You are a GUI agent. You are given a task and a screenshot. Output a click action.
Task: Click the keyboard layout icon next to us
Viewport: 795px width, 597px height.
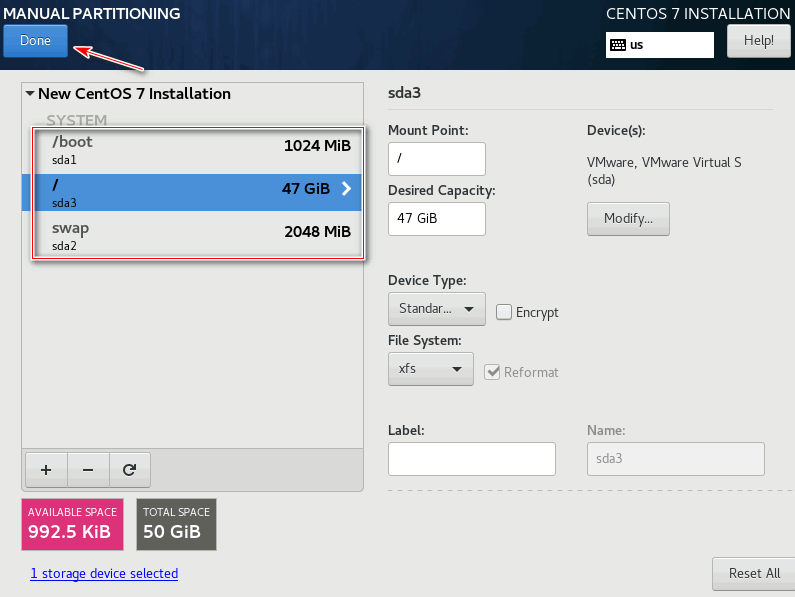[x=618, y=45]
